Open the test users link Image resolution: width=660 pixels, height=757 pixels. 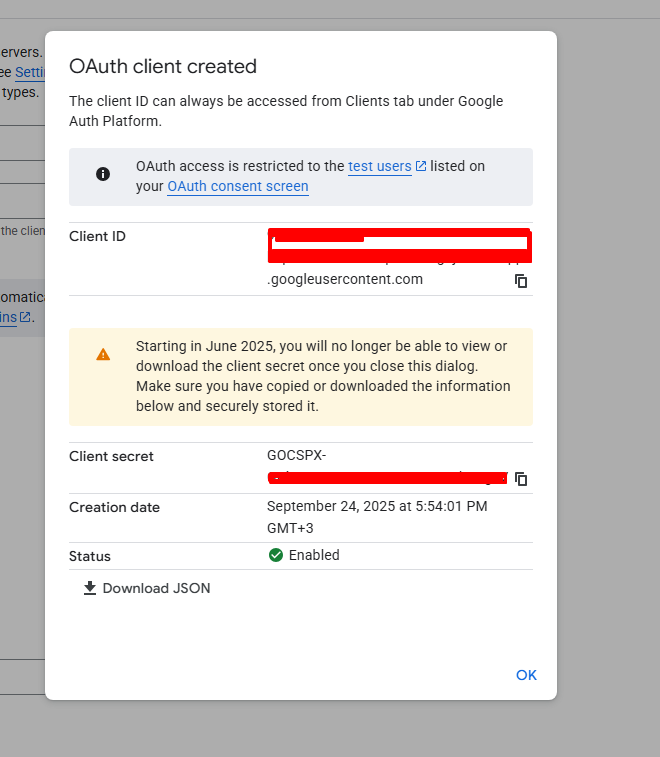click(379, 166)
